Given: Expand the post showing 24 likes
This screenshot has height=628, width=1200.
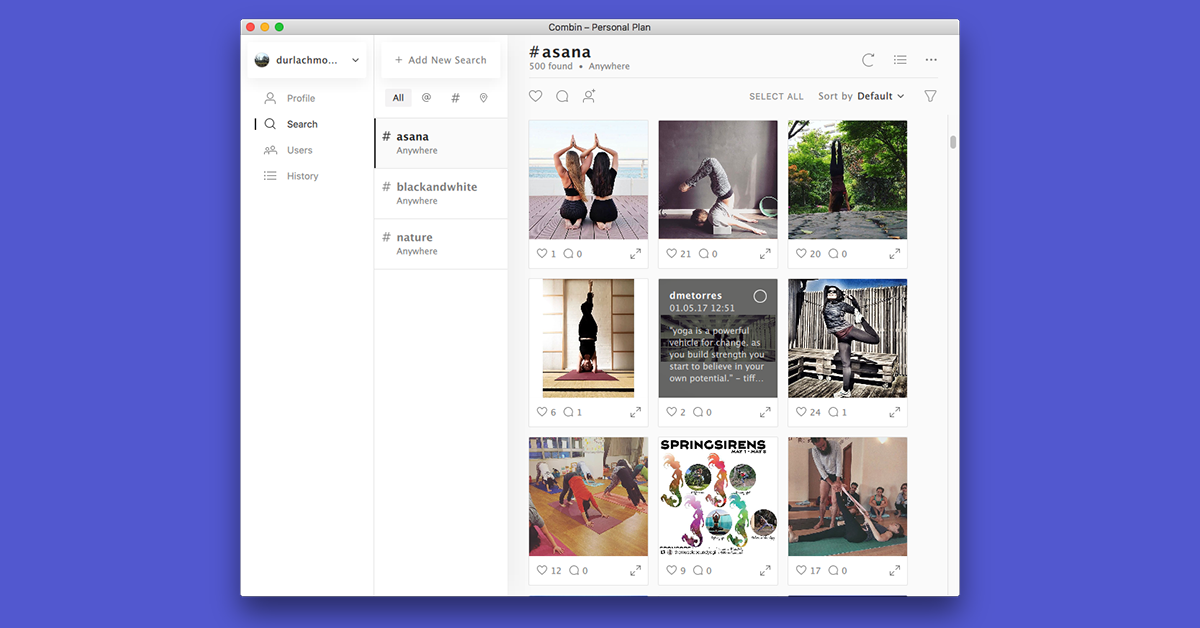Looking at the screenshot, I should coord(895,412).
